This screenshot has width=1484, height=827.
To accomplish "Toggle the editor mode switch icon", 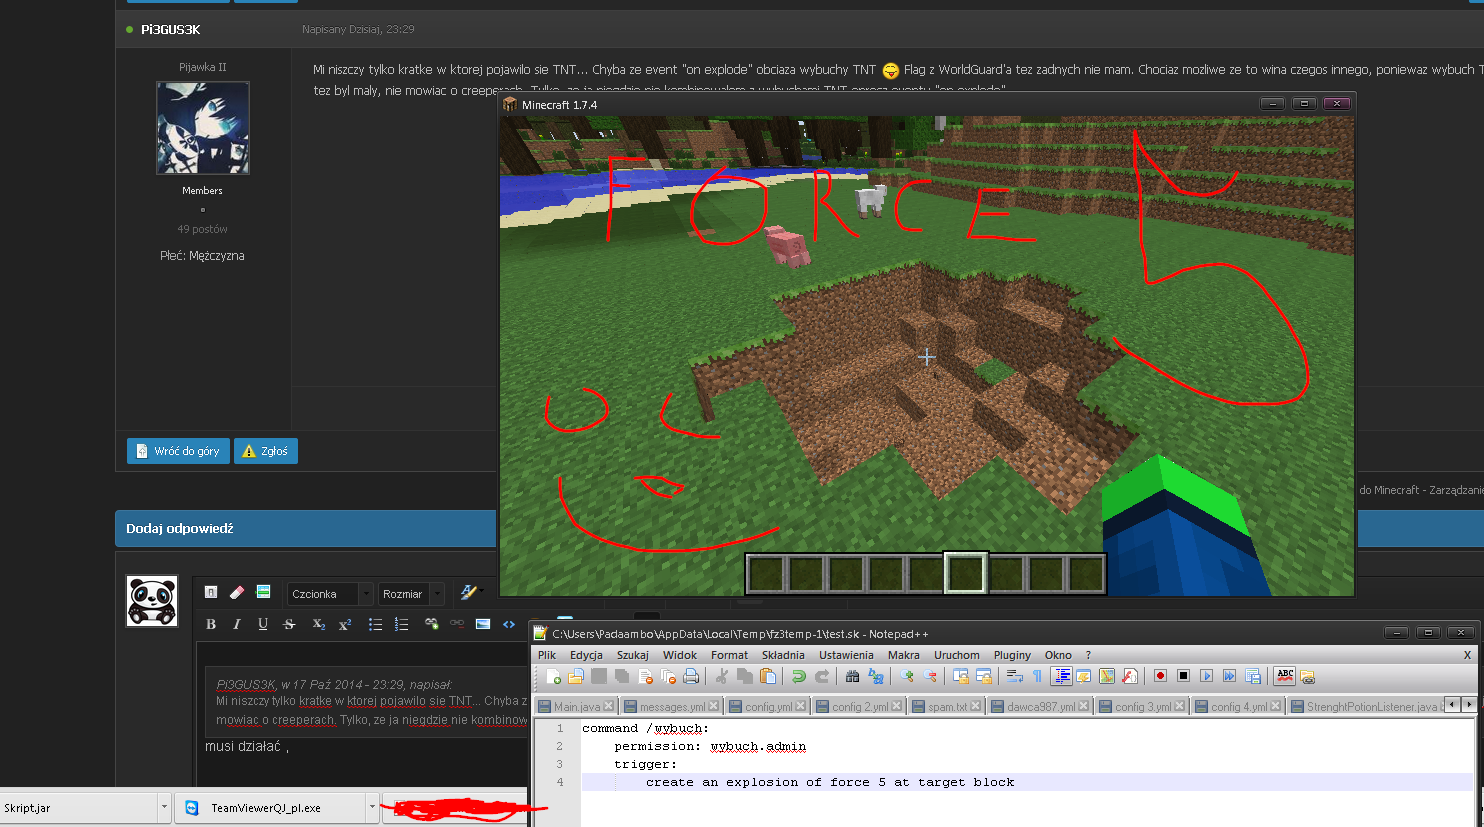I will click(x=211, y=592).
